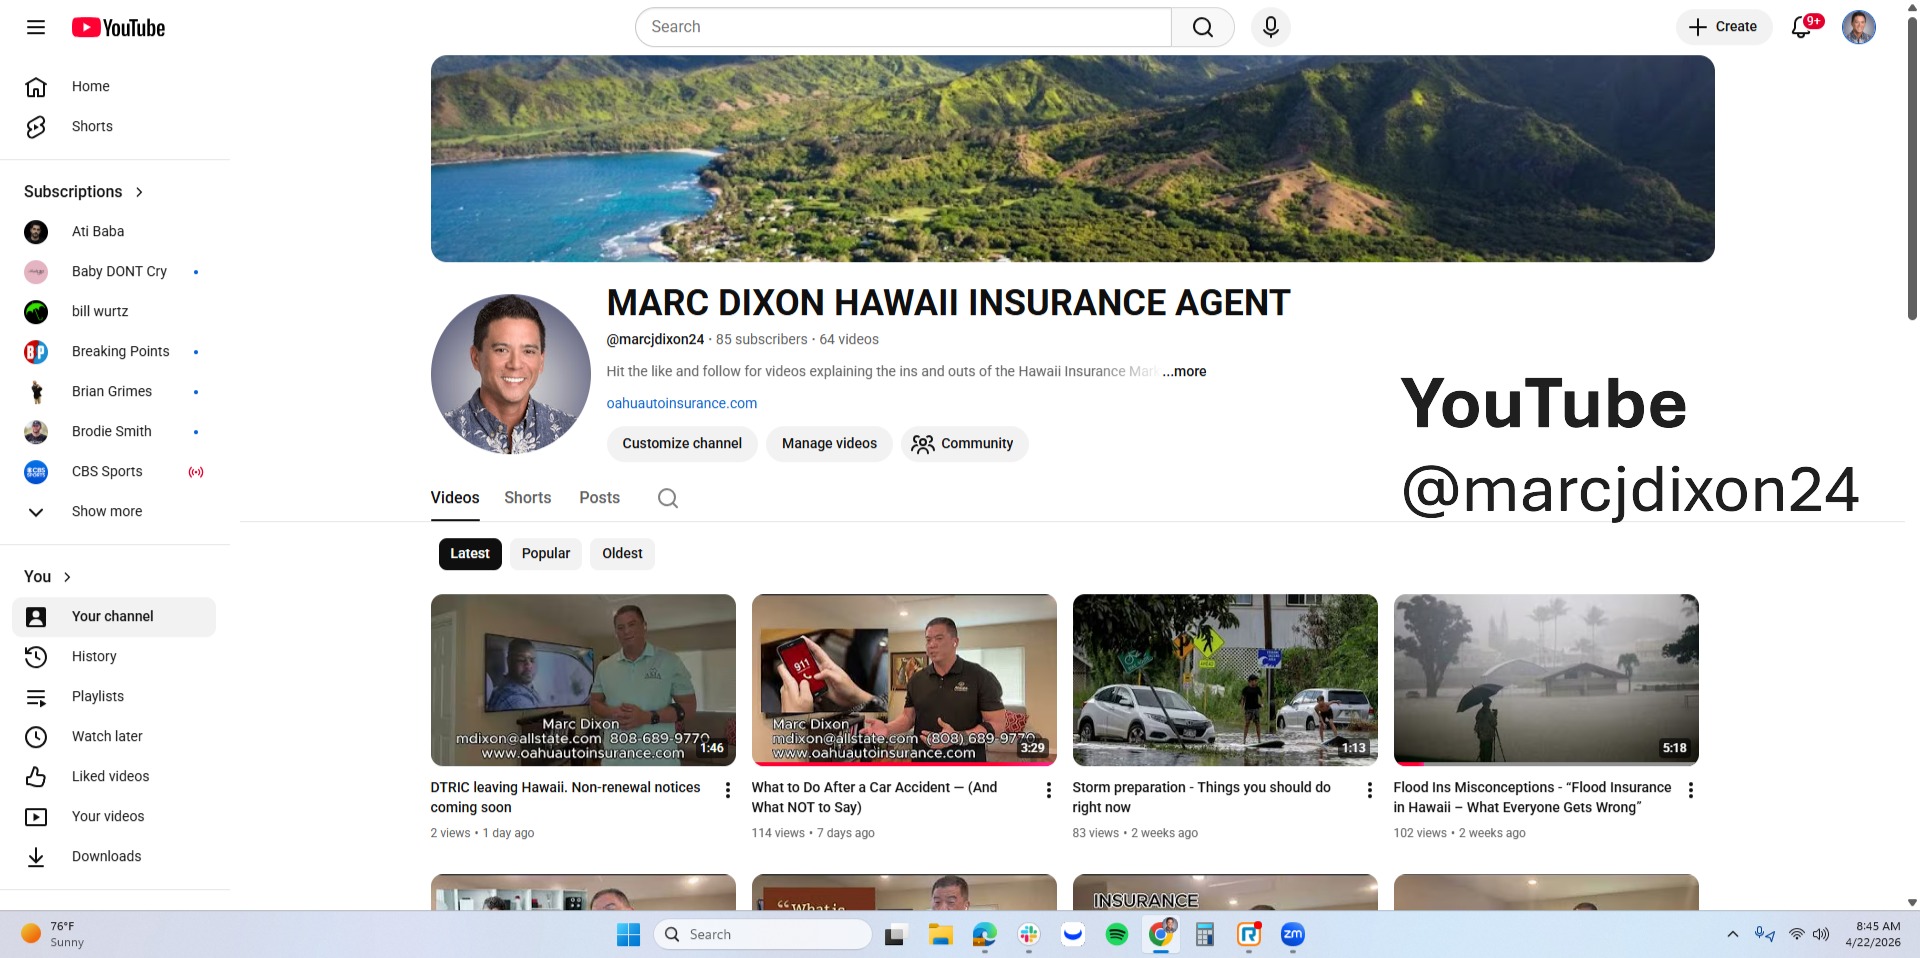Open CBS Sports live channel
1920x958 pixels.
click(115, 472)
